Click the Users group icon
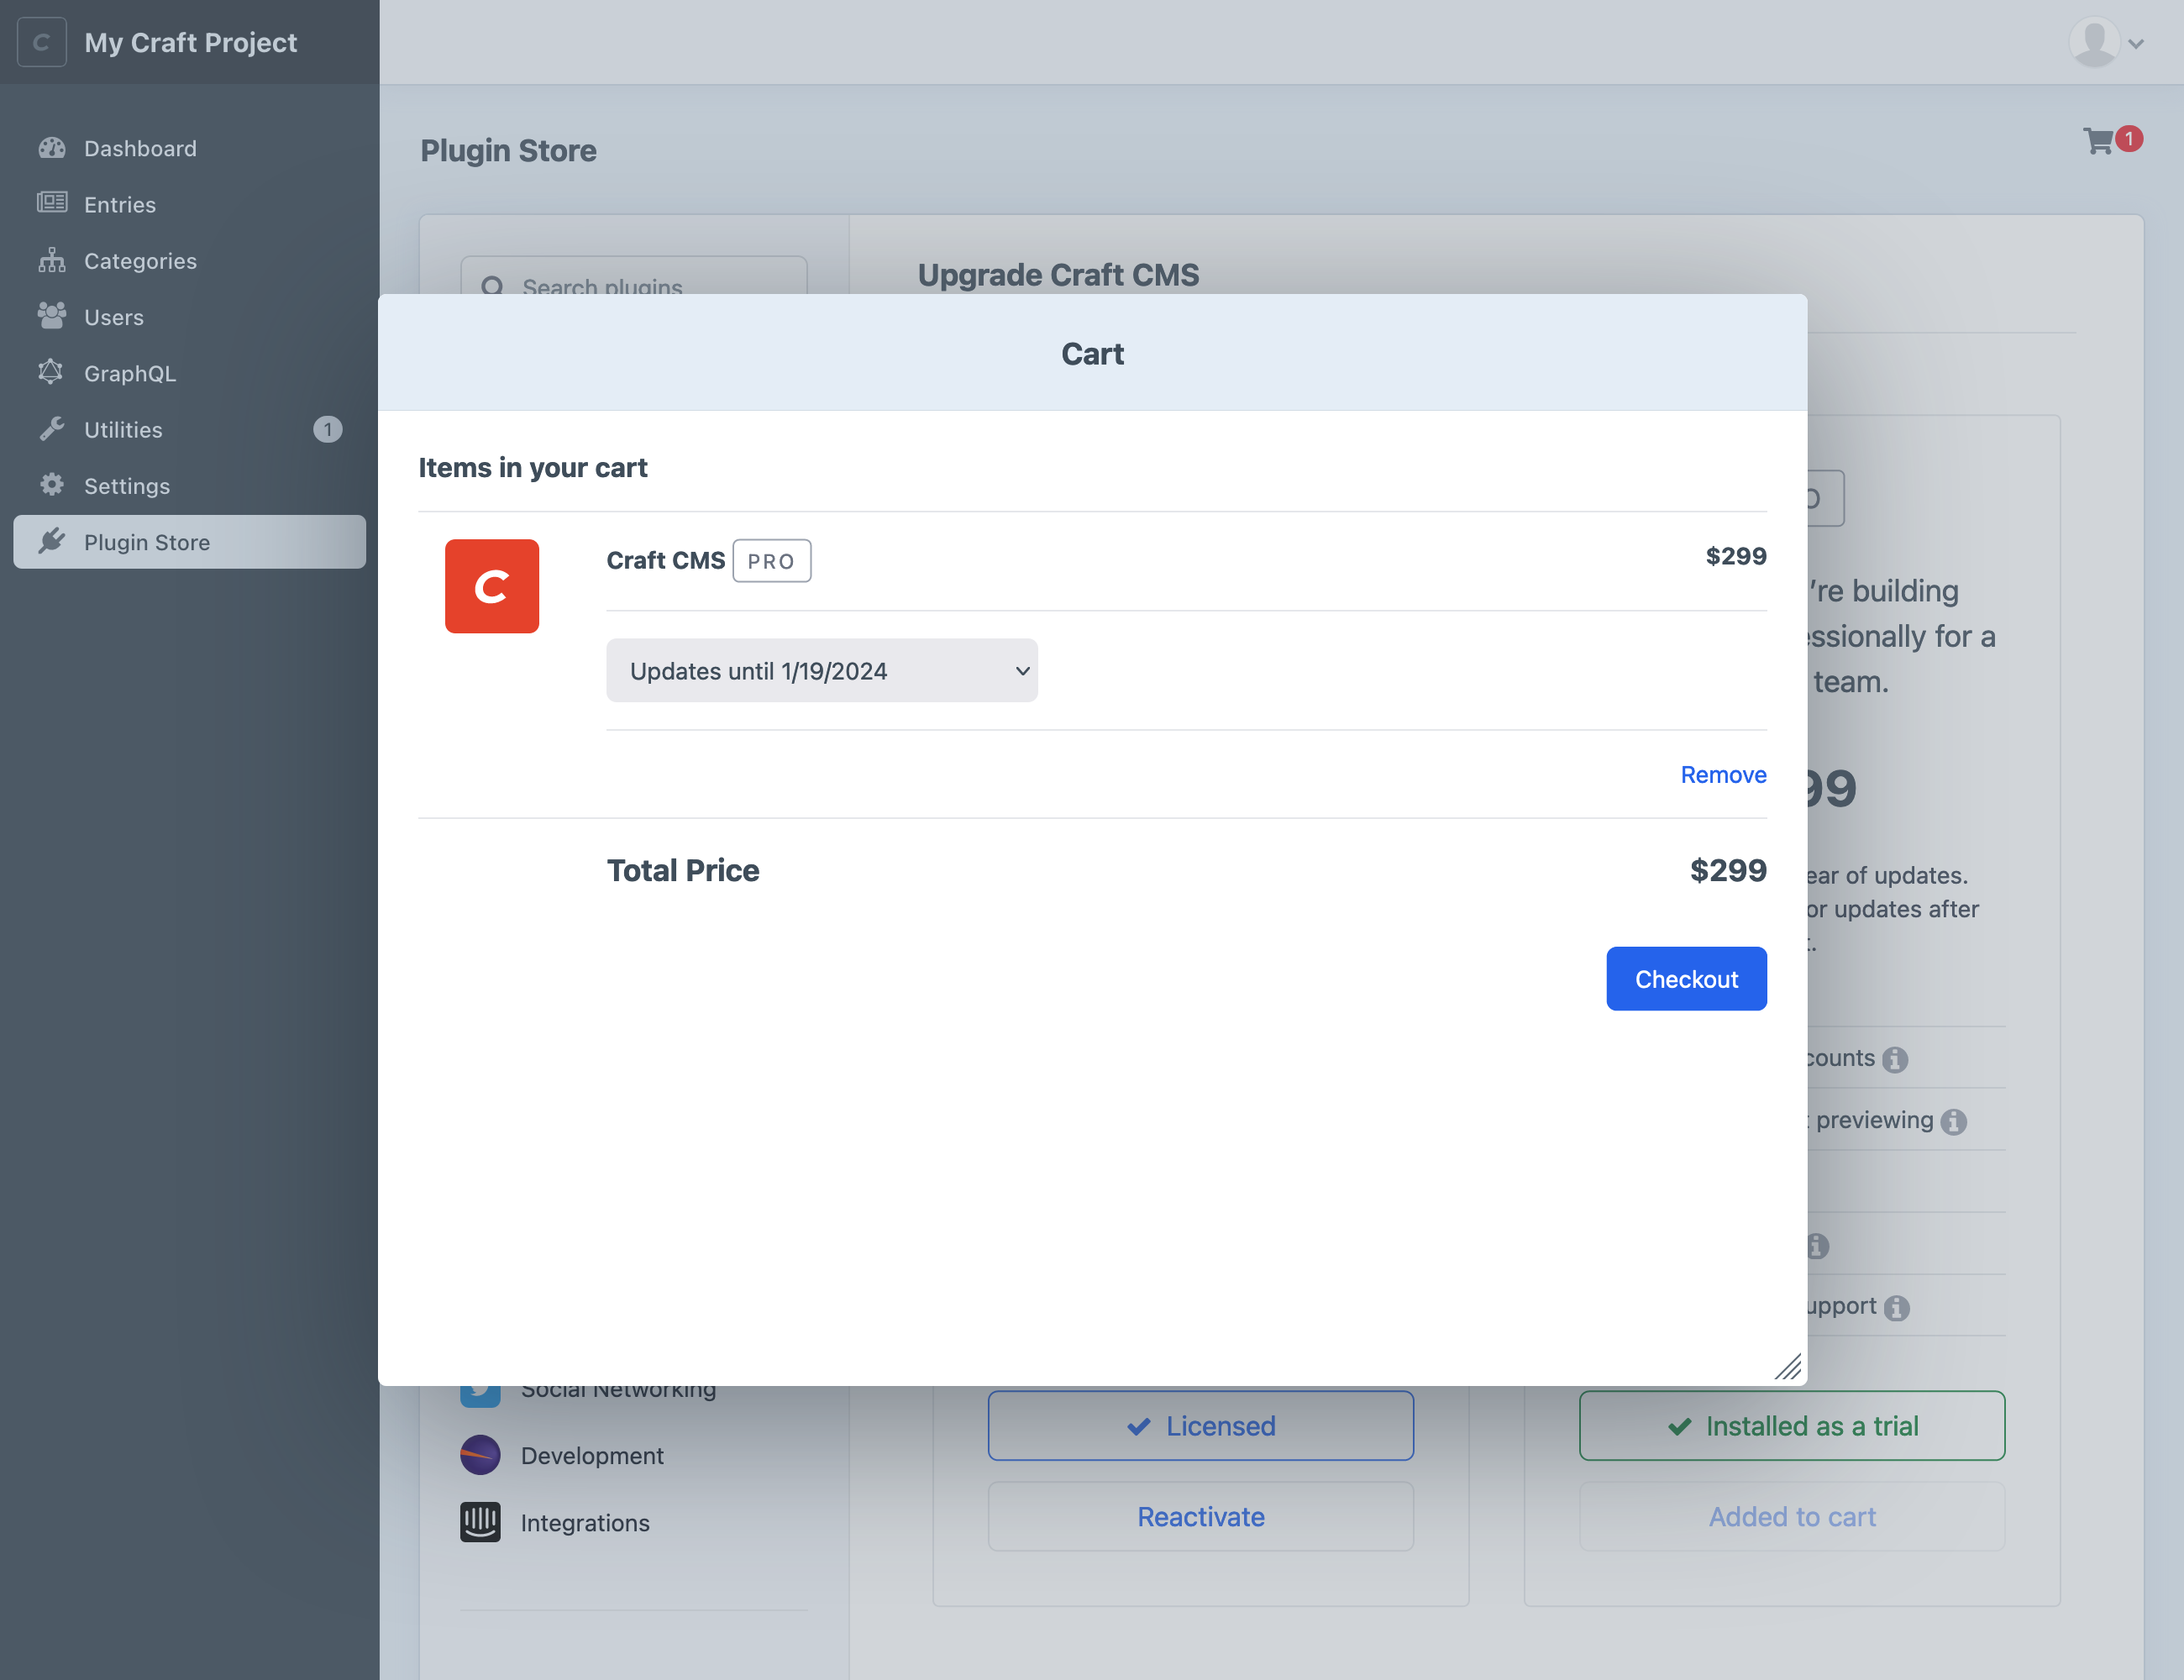Image resolution: width=2184 pixels, height=1680 pixels. point(52,316)
